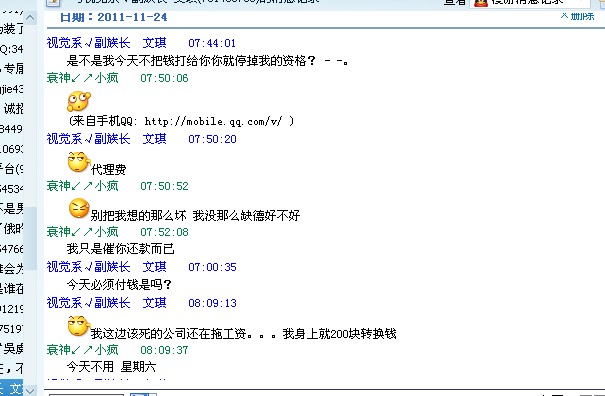
Task: Select the message 我只是催你还款而已
Action: [x=120, y=249]
